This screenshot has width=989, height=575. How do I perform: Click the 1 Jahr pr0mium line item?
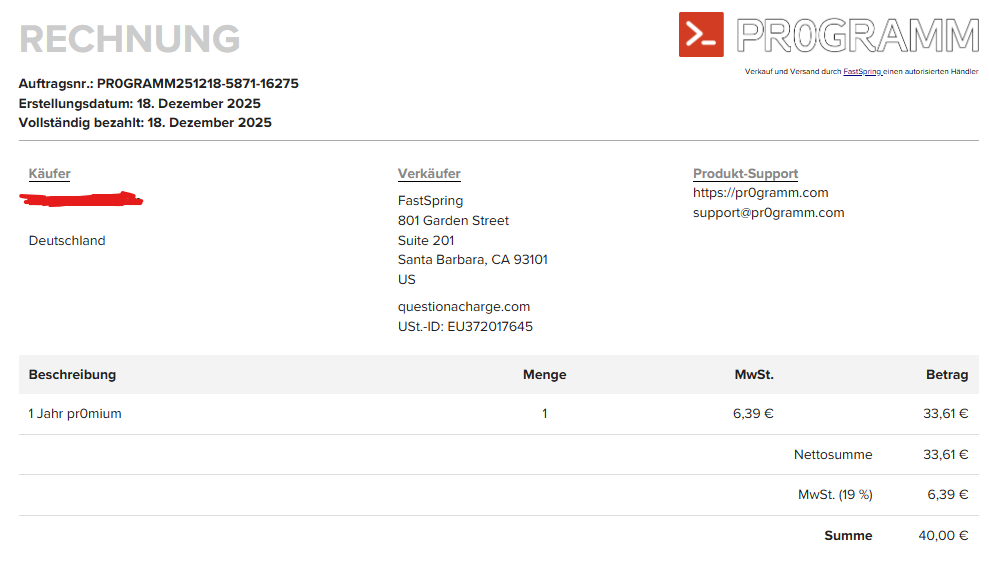click(x=75, y=414)
